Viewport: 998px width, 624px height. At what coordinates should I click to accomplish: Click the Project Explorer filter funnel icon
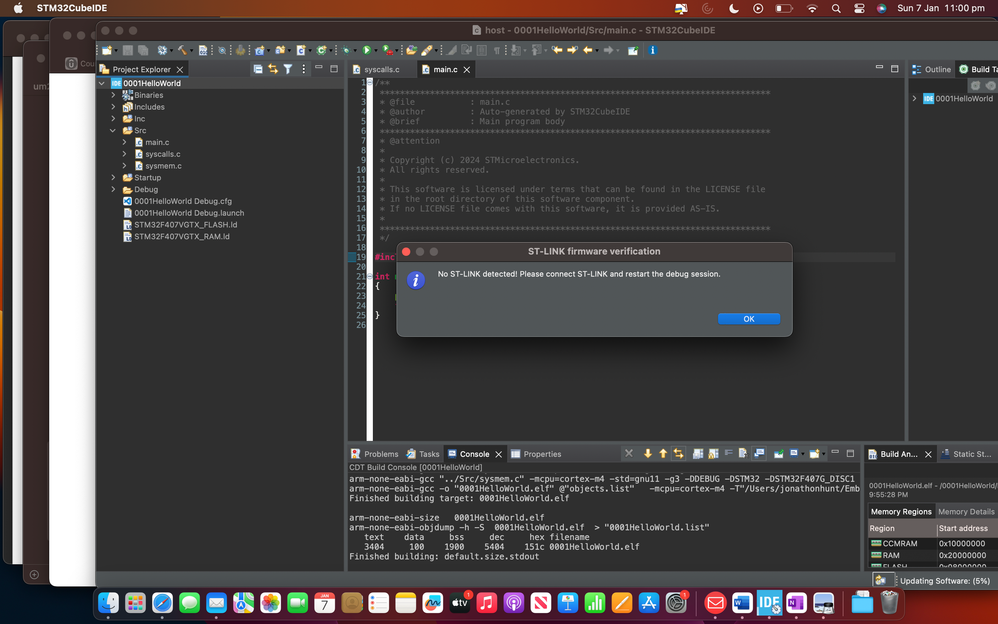pyautogui.click(x=288, y=69)
